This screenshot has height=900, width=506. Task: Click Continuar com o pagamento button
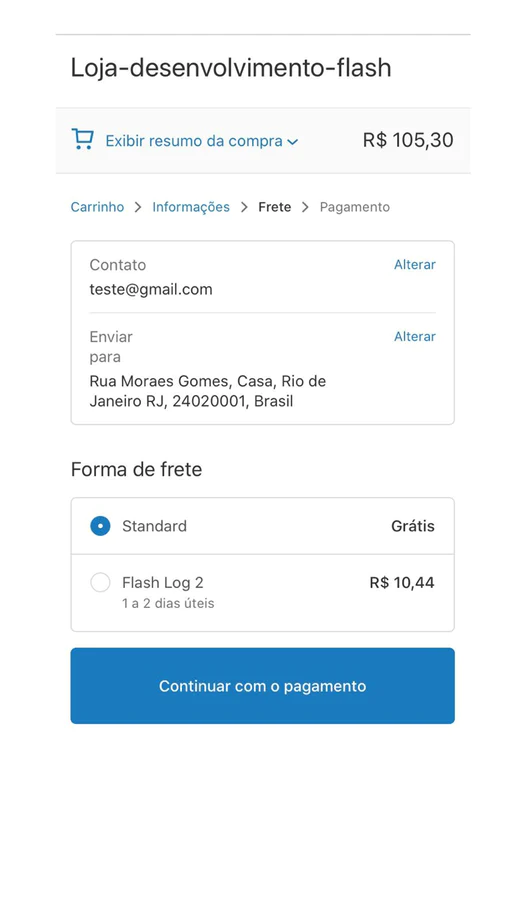pyautogui.click(x=263, y=686)
